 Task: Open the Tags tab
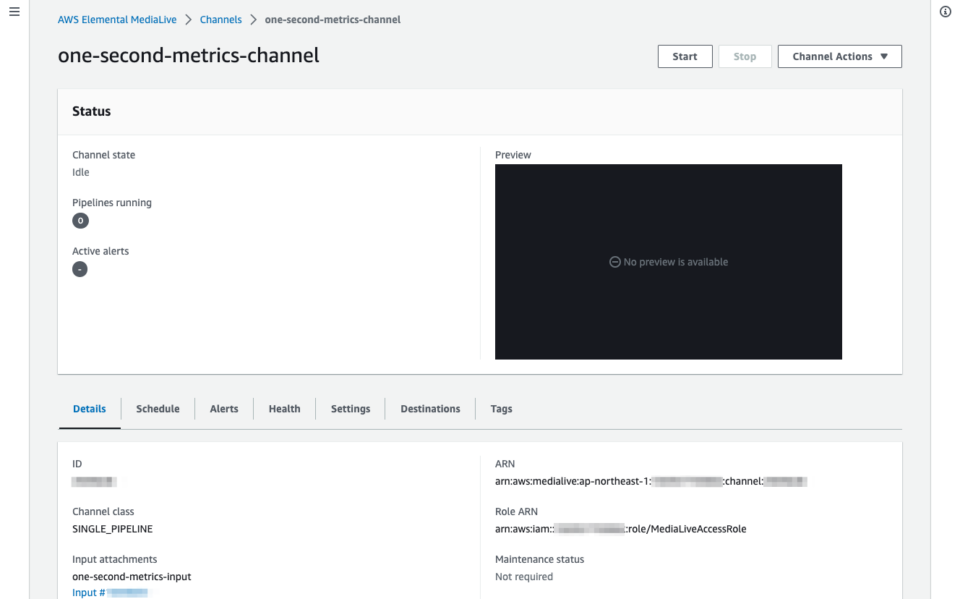pos(500,408)
